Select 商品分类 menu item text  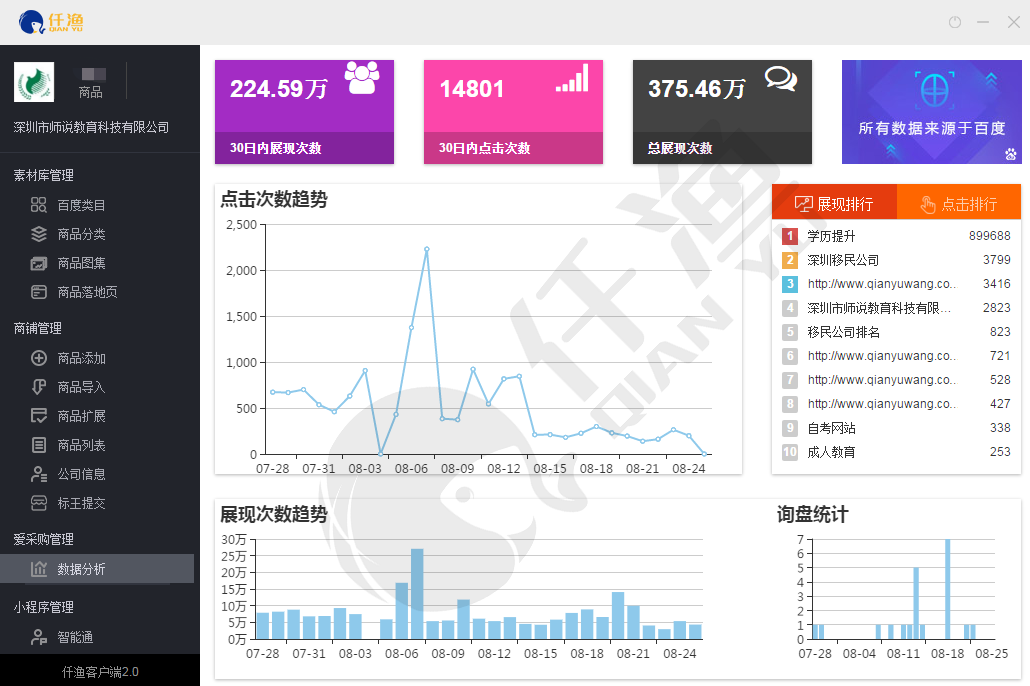81,234
